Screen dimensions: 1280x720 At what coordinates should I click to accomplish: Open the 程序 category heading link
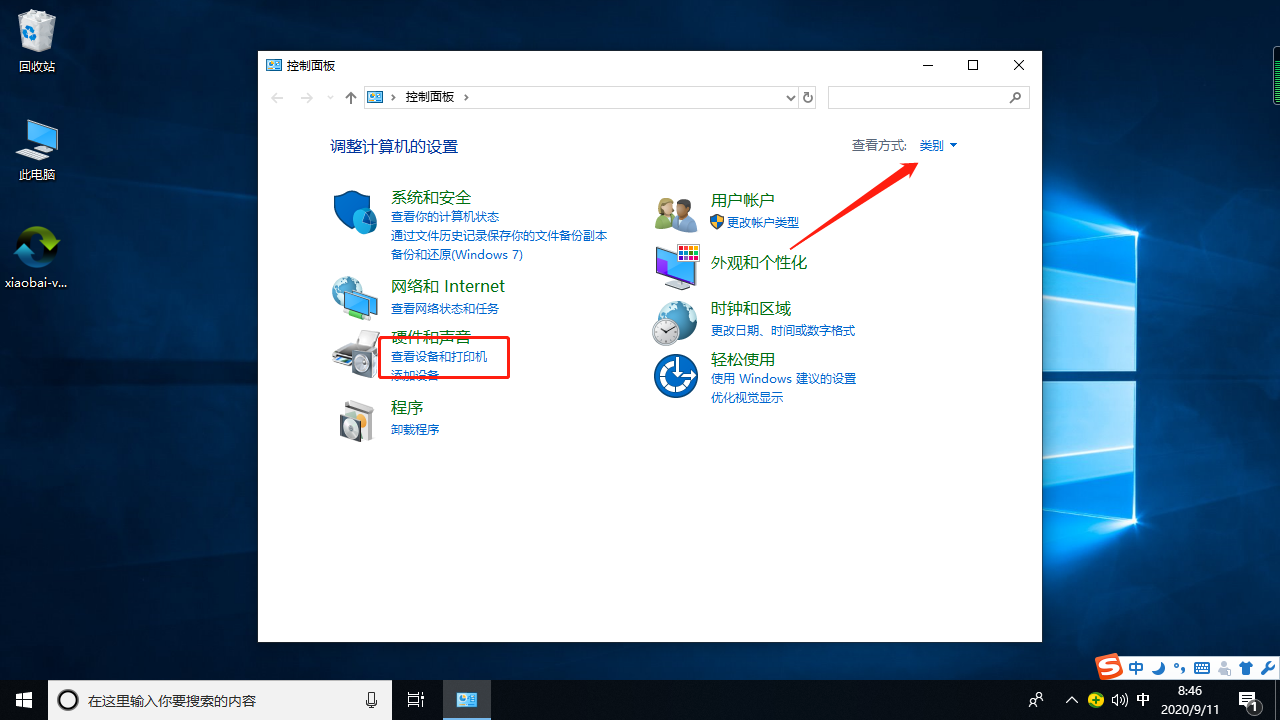tap(407, 408)
